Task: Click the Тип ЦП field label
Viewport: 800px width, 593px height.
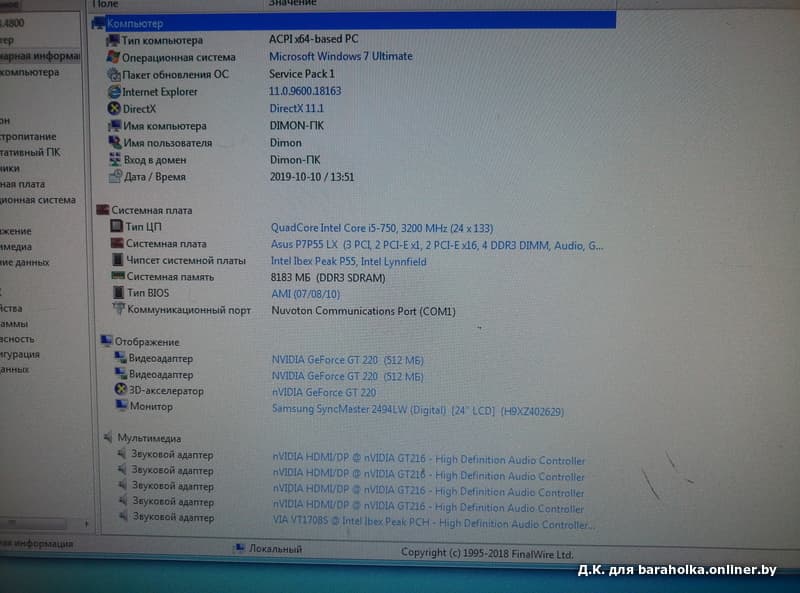Action: [x=143, y=226]
